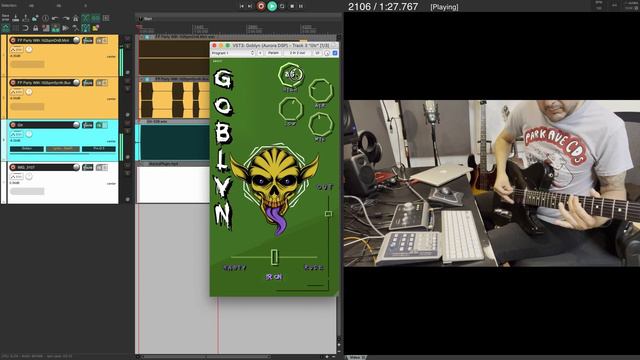Image resolution: width=640 pixels, height=360 pixels.
Task: Click the AGE knob in Goblyn plugin
Action: [x=320, y=91]
